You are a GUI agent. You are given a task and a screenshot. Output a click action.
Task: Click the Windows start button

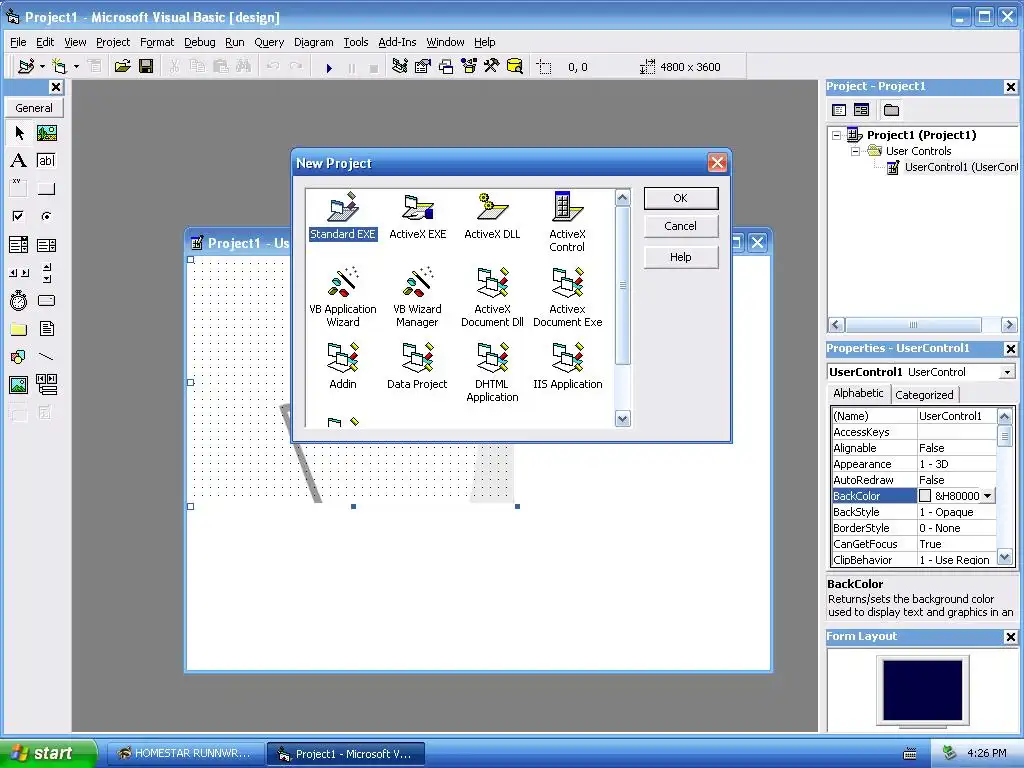(49, 753)
